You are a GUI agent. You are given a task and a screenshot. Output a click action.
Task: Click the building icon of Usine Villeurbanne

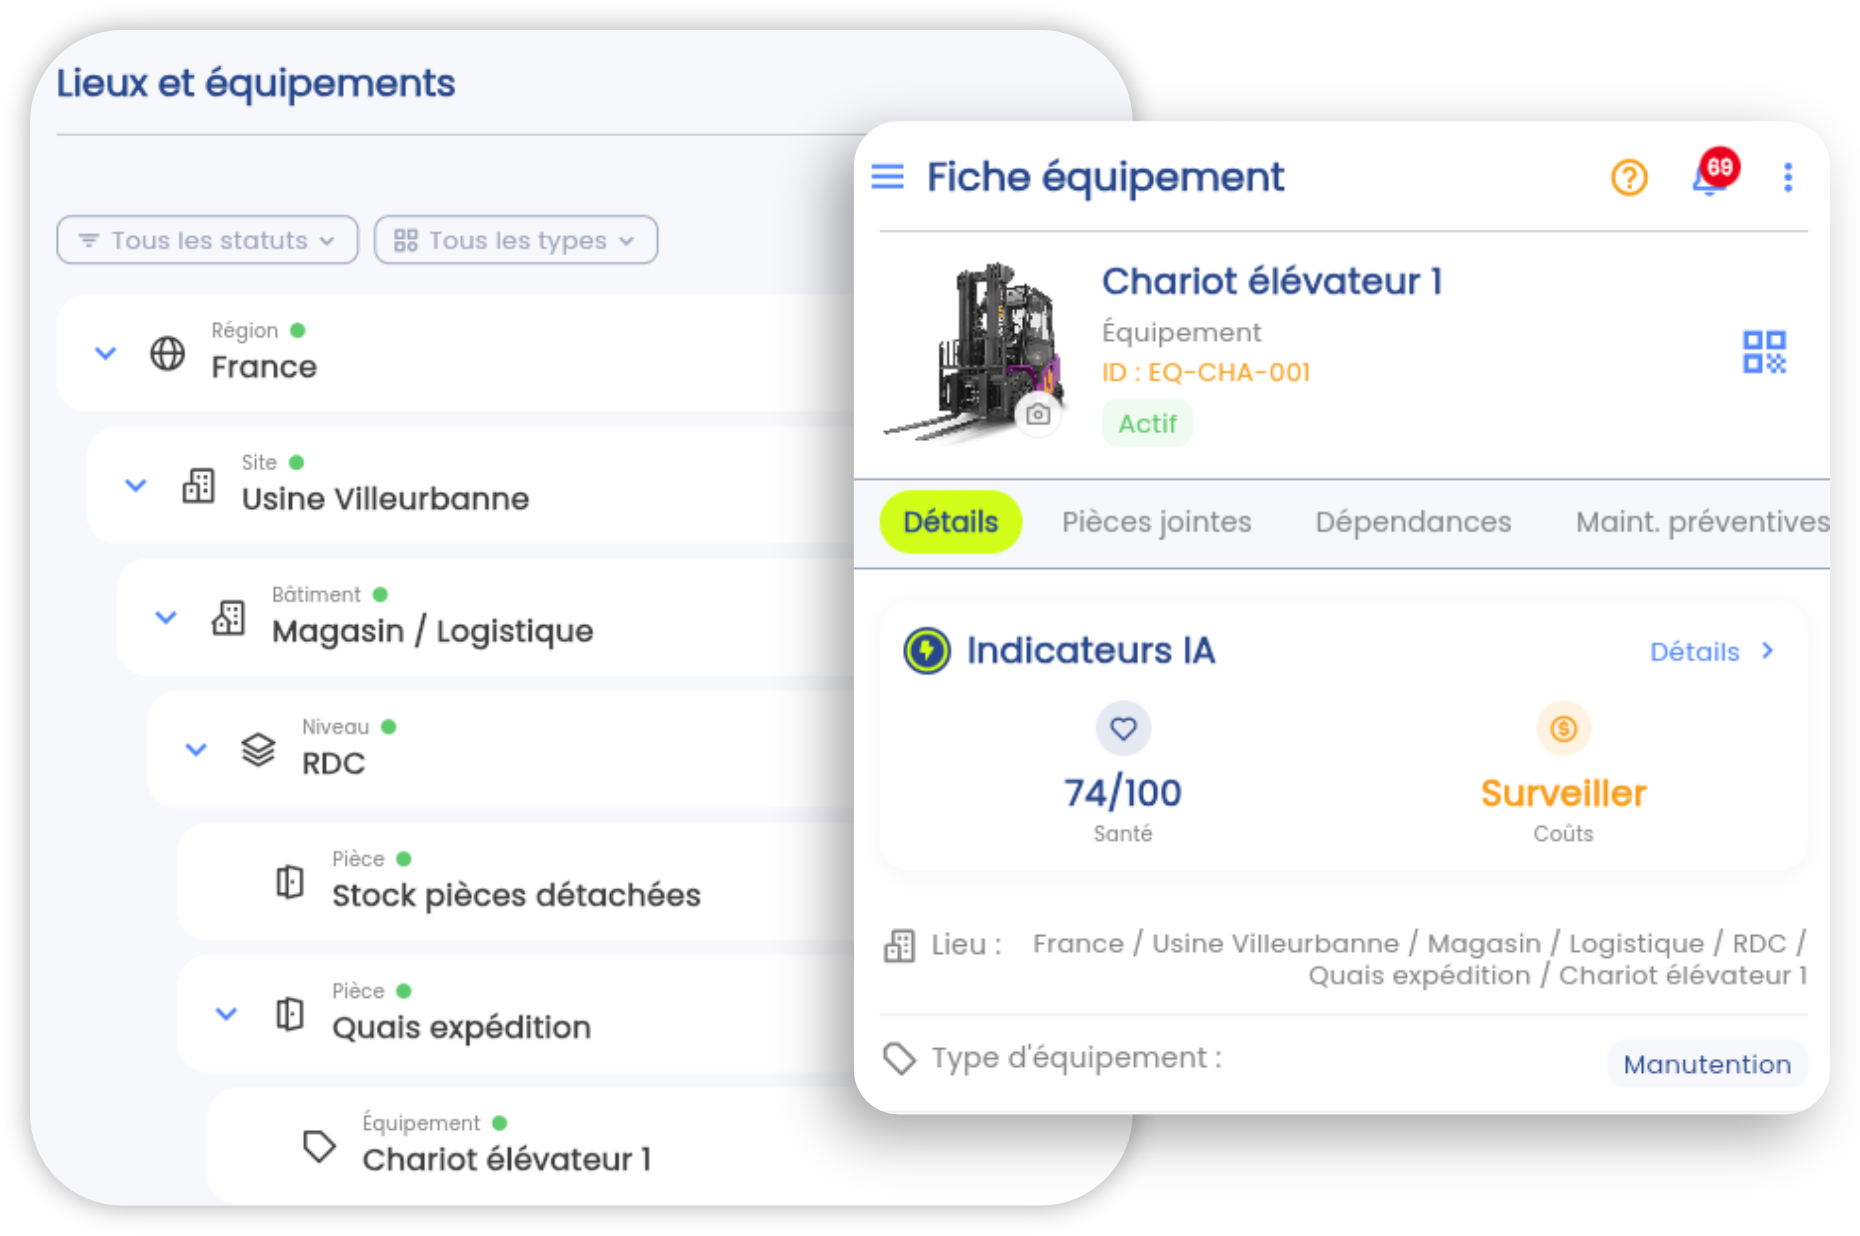tap(198, 485)
